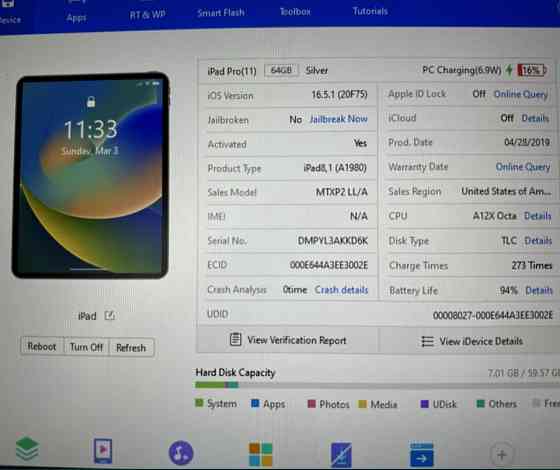Click the Silver color label
The image size is (560, 470).
[316, 70]
